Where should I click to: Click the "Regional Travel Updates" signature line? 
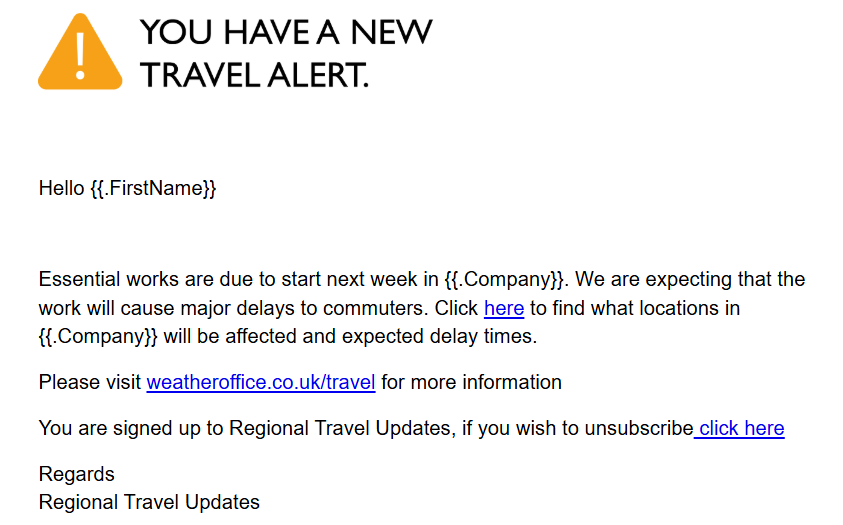click(x=149, y=502)
